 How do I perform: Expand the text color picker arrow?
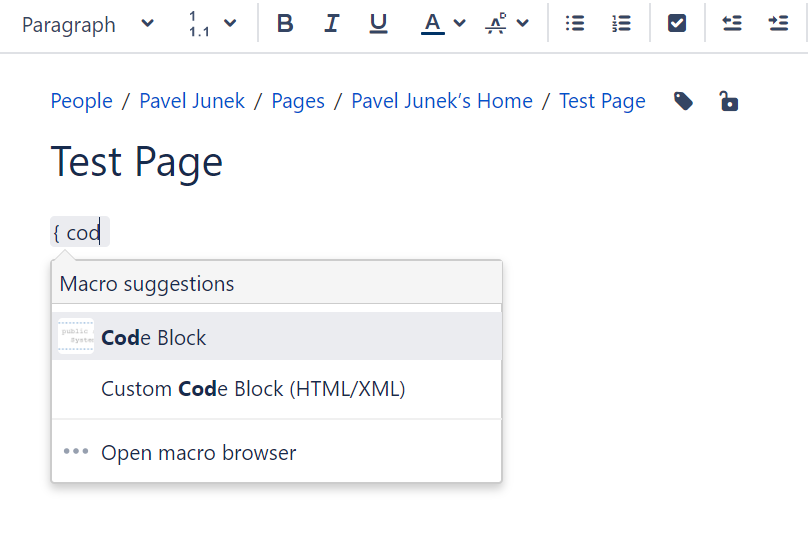460,23
